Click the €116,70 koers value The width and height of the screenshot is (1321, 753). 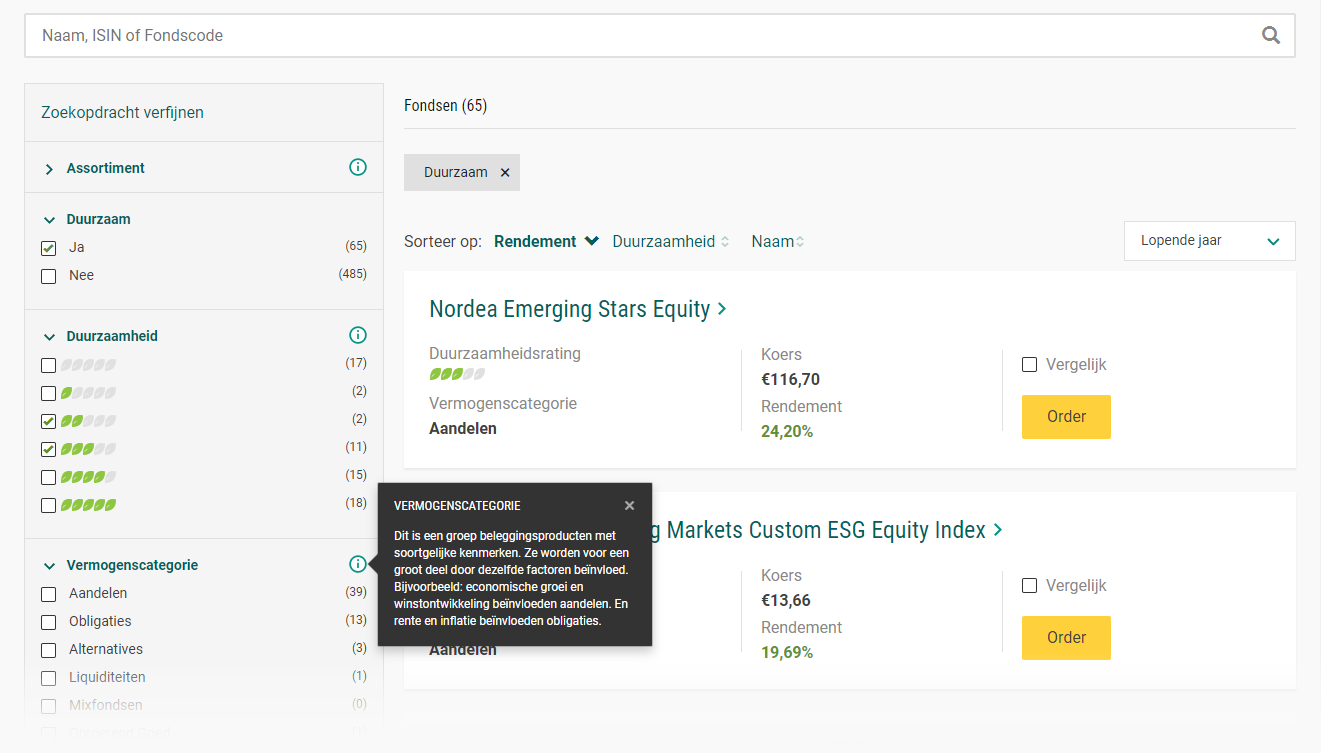pyautogui.click(x=790, y=379)
